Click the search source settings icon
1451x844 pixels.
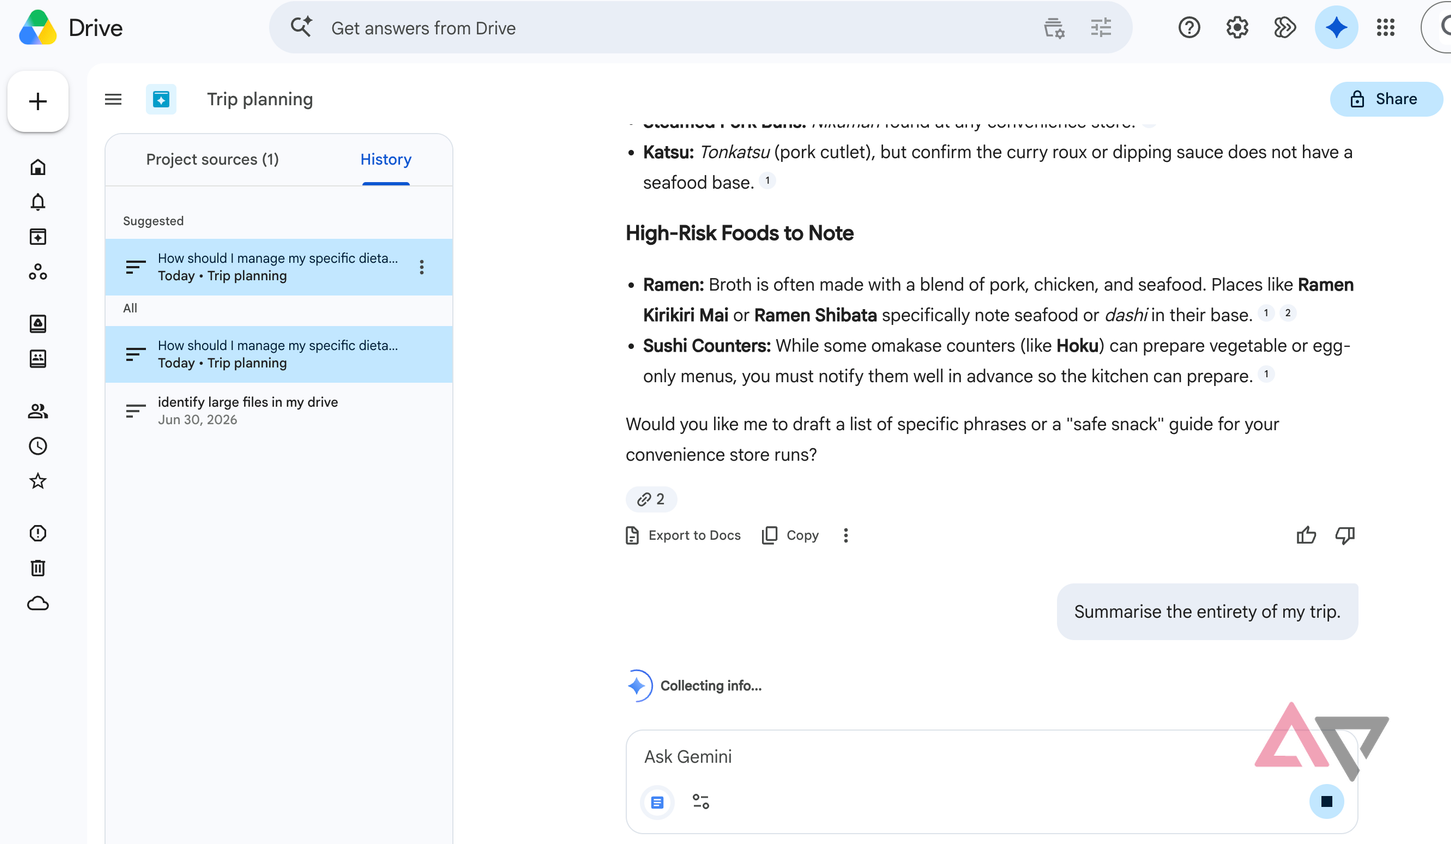click(x=1054, y=28)
